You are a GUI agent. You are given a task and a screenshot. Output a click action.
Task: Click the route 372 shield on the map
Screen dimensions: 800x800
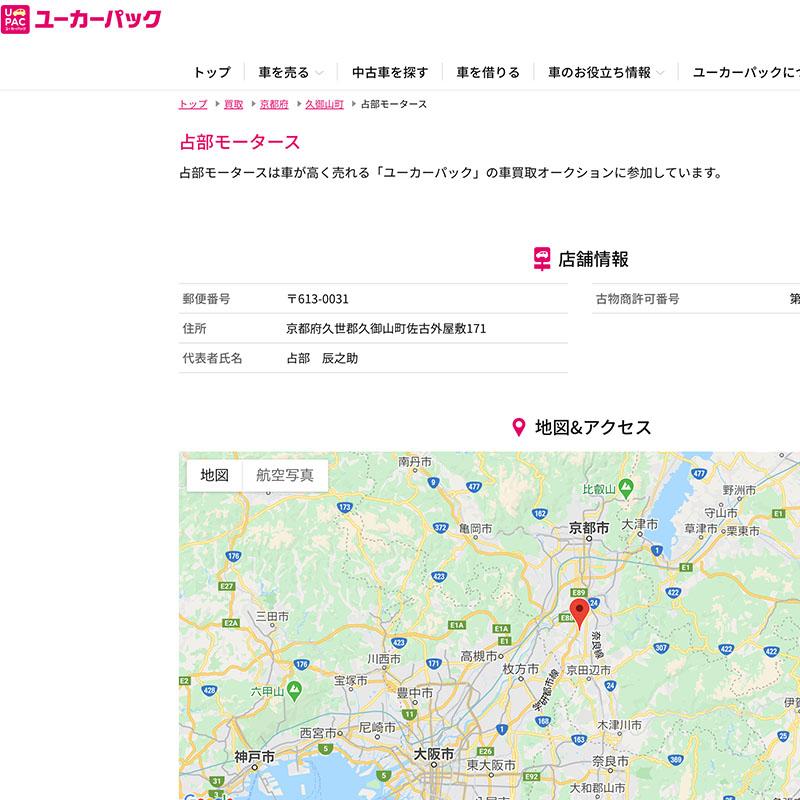pyautogui.click(x=440, y=528)
